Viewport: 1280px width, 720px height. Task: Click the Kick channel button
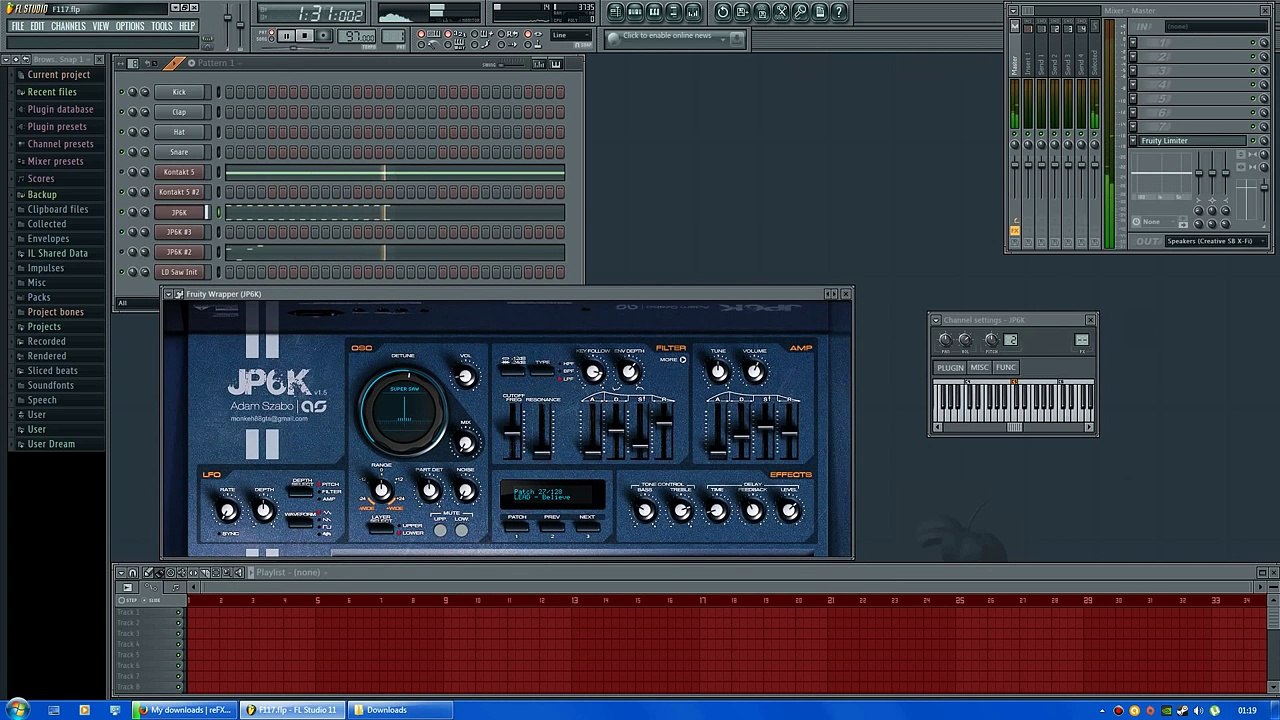(179, 92)
